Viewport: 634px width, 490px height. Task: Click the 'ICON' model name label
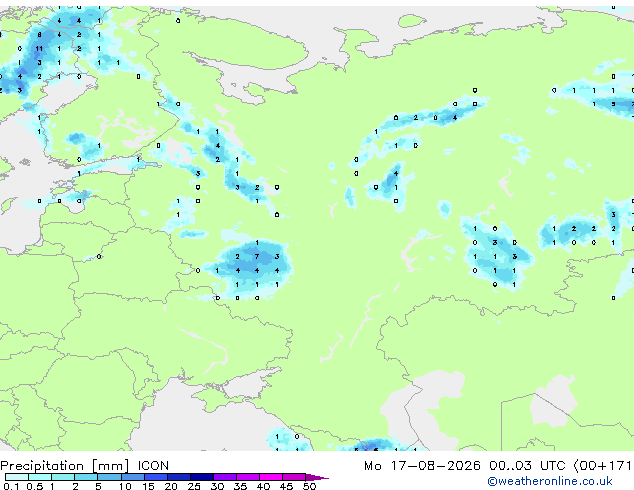(153, 466)
